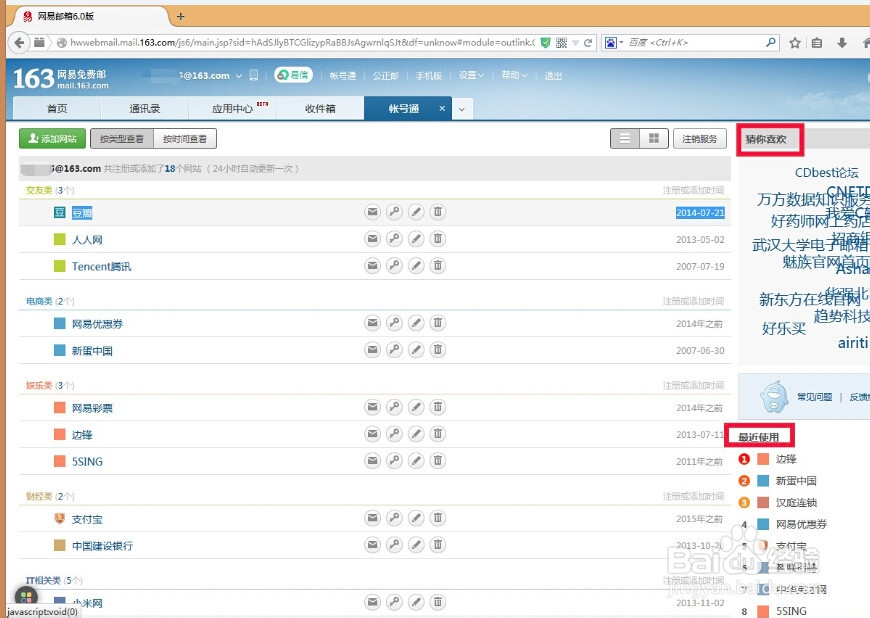Click the pencil icon in the 网易彩票 row

click(x=416, y=407)
